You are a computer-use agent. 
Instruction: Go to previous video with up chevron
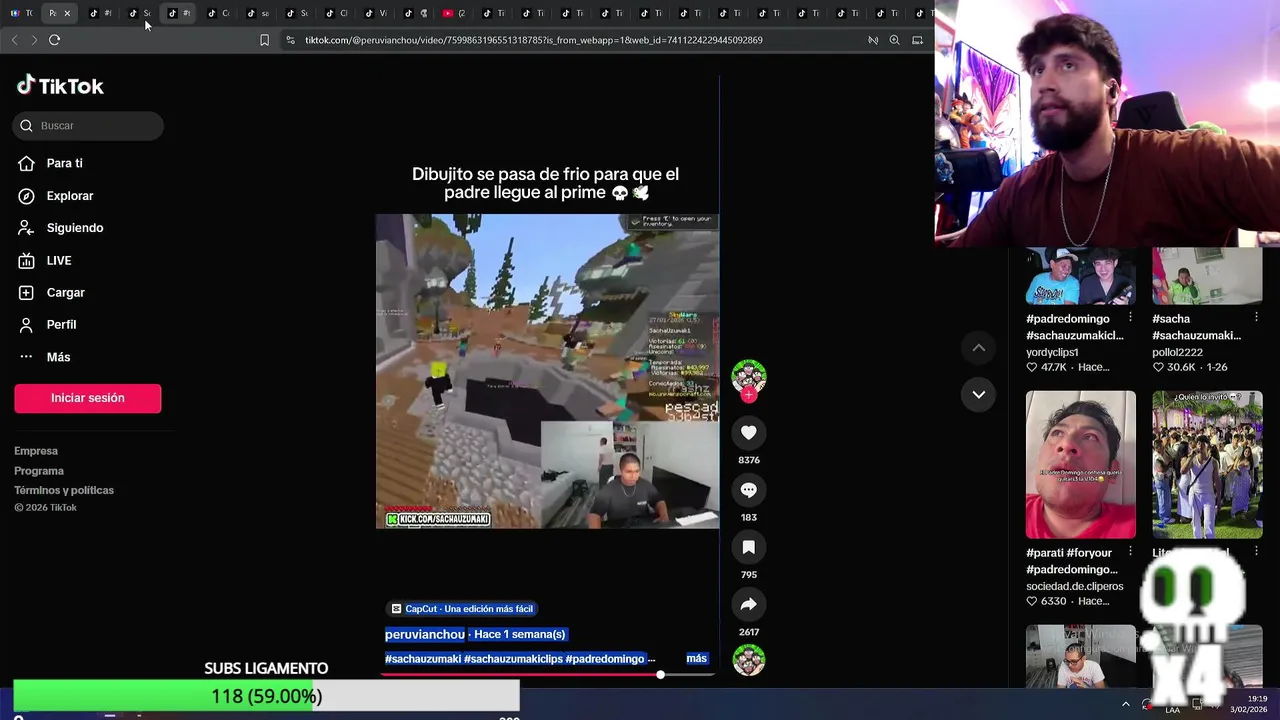[979, 348]
